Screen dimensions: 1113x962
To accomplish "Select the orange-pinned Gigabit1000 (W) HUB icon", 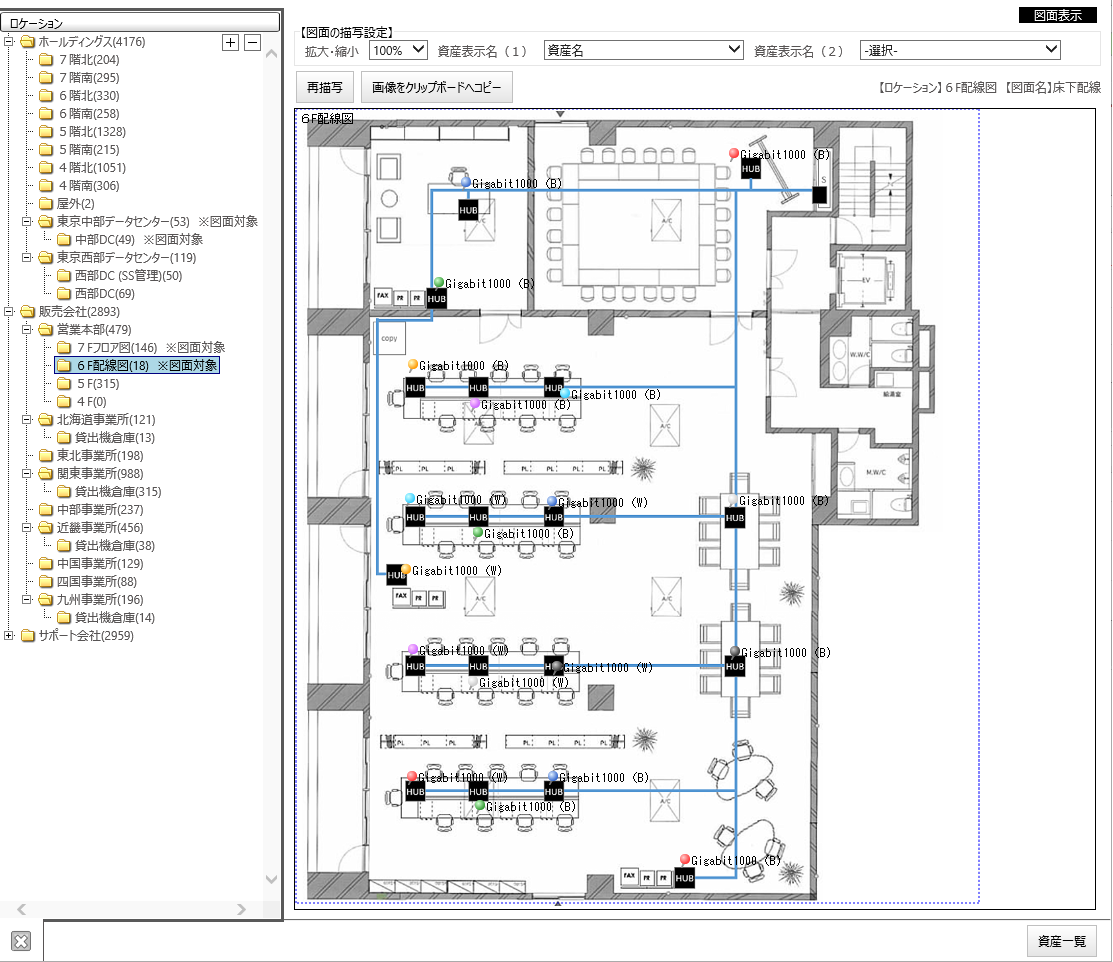I will tap(396, 574).
